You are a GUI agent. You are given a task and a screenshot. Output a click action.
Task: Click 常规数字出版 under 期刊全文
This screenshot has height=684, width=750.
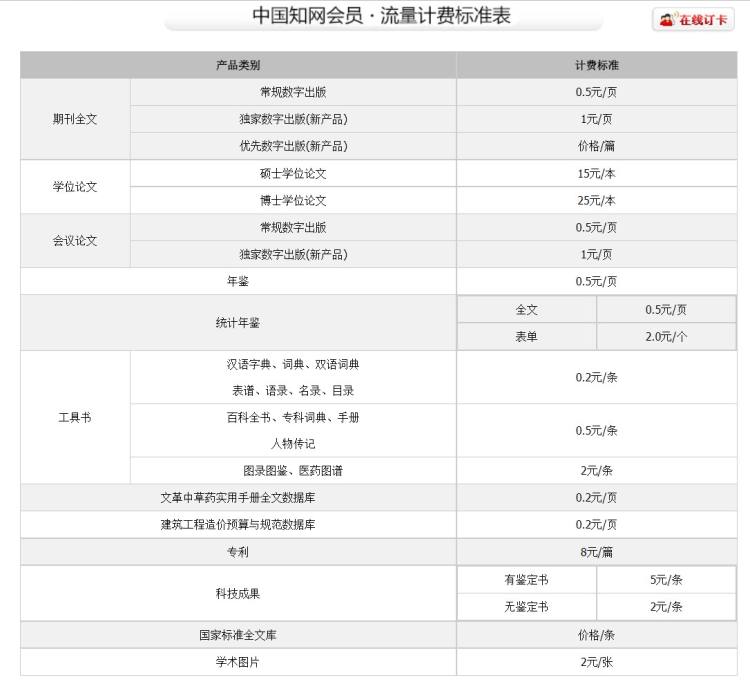[293, 92]
